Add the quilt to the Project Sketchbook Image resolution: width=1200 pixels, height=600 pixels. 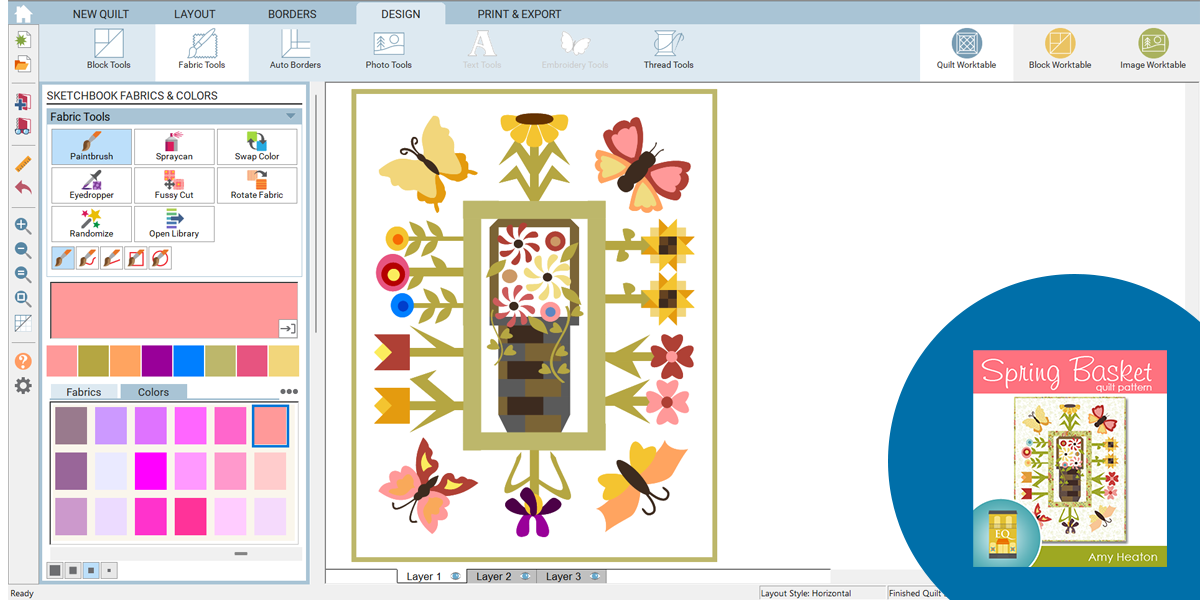[x=22, y=102]
